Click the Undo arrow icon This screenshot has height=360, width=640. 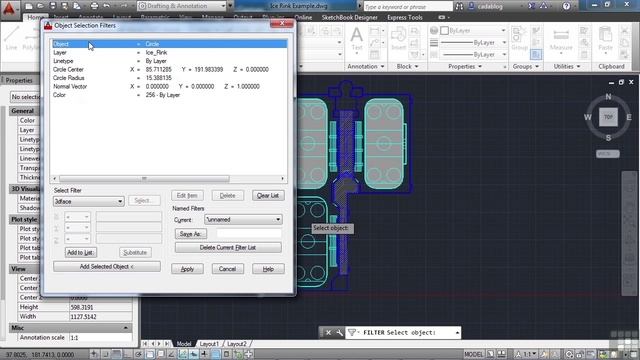107,6
